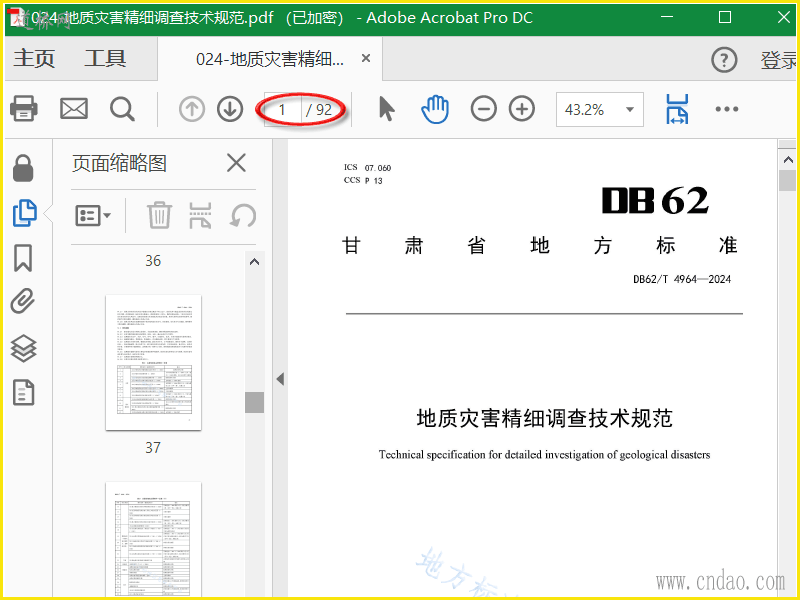Click the ICS 07.060 text
The height and width of the screenshot is (600, 800).
pyautogui.click(x=367, y=167)
